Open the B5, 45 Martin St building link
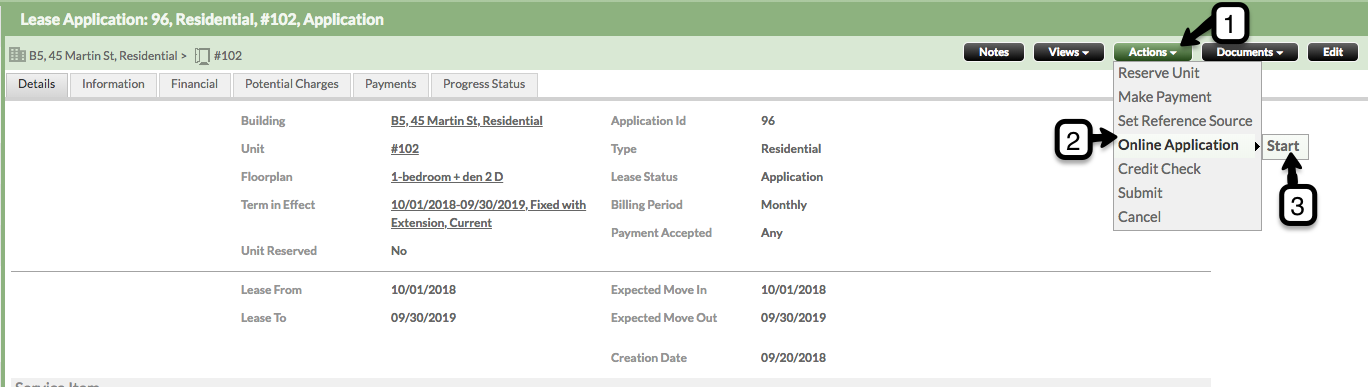The height and width of the screenshot is (387, 1368). pyautogui.click(x=467, y=121)
